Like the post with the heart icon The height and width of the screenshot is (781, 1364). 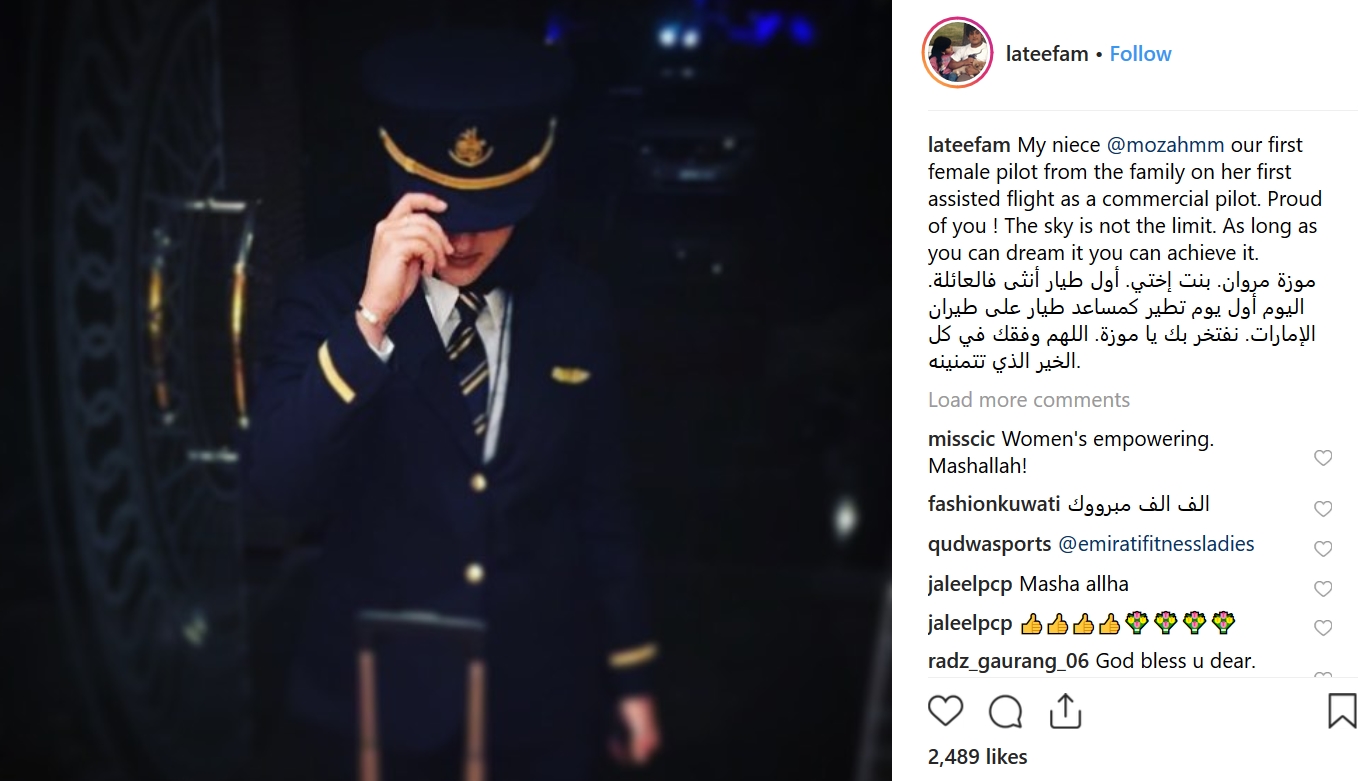(945, 711)
